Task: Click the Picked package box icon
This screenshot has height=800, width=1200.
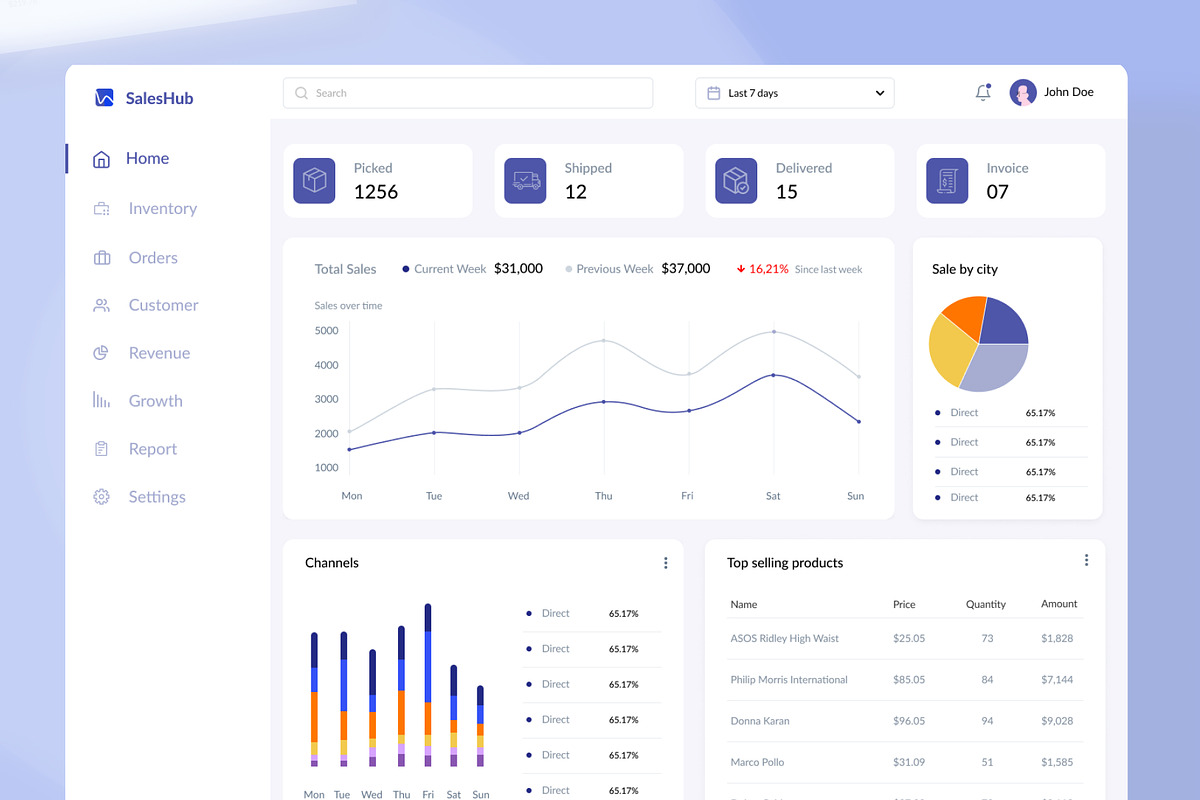Action: click(x=314, y=181)
